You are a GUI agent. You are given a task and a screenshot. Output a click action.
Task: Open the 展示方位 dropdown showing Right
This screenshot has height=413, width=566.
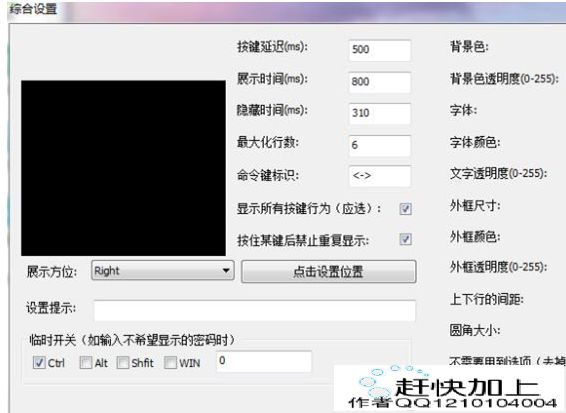162,271
